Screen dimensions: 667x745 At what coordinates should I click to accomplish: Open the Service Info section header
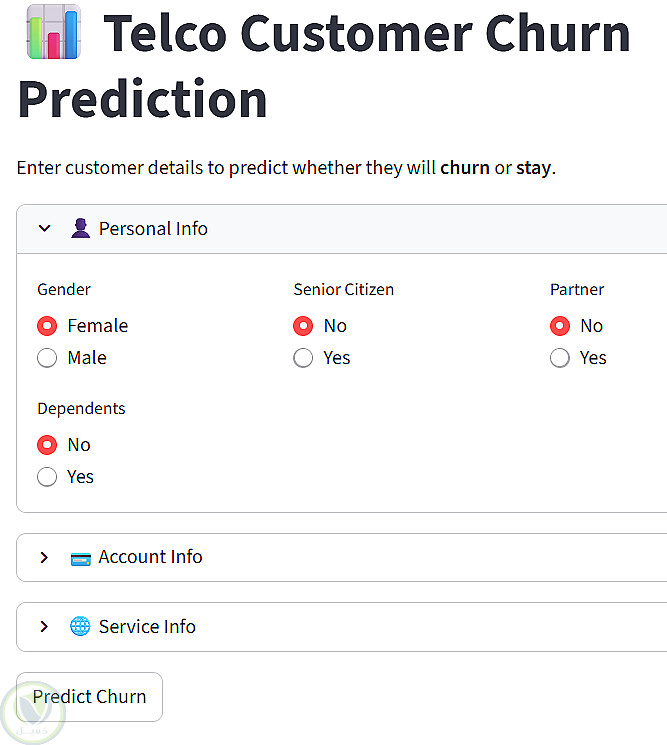147,627
